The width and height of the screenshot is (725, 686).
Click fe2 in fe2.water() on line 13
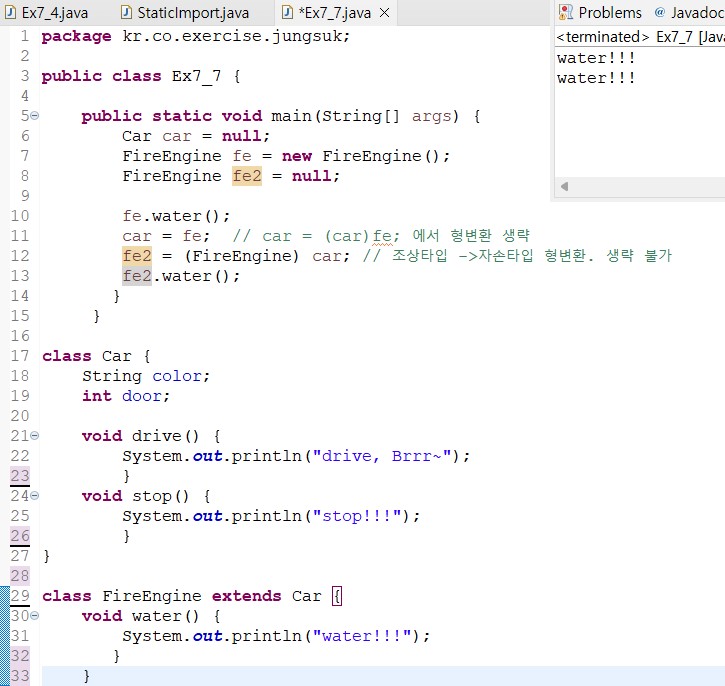[x=137, y=276]
